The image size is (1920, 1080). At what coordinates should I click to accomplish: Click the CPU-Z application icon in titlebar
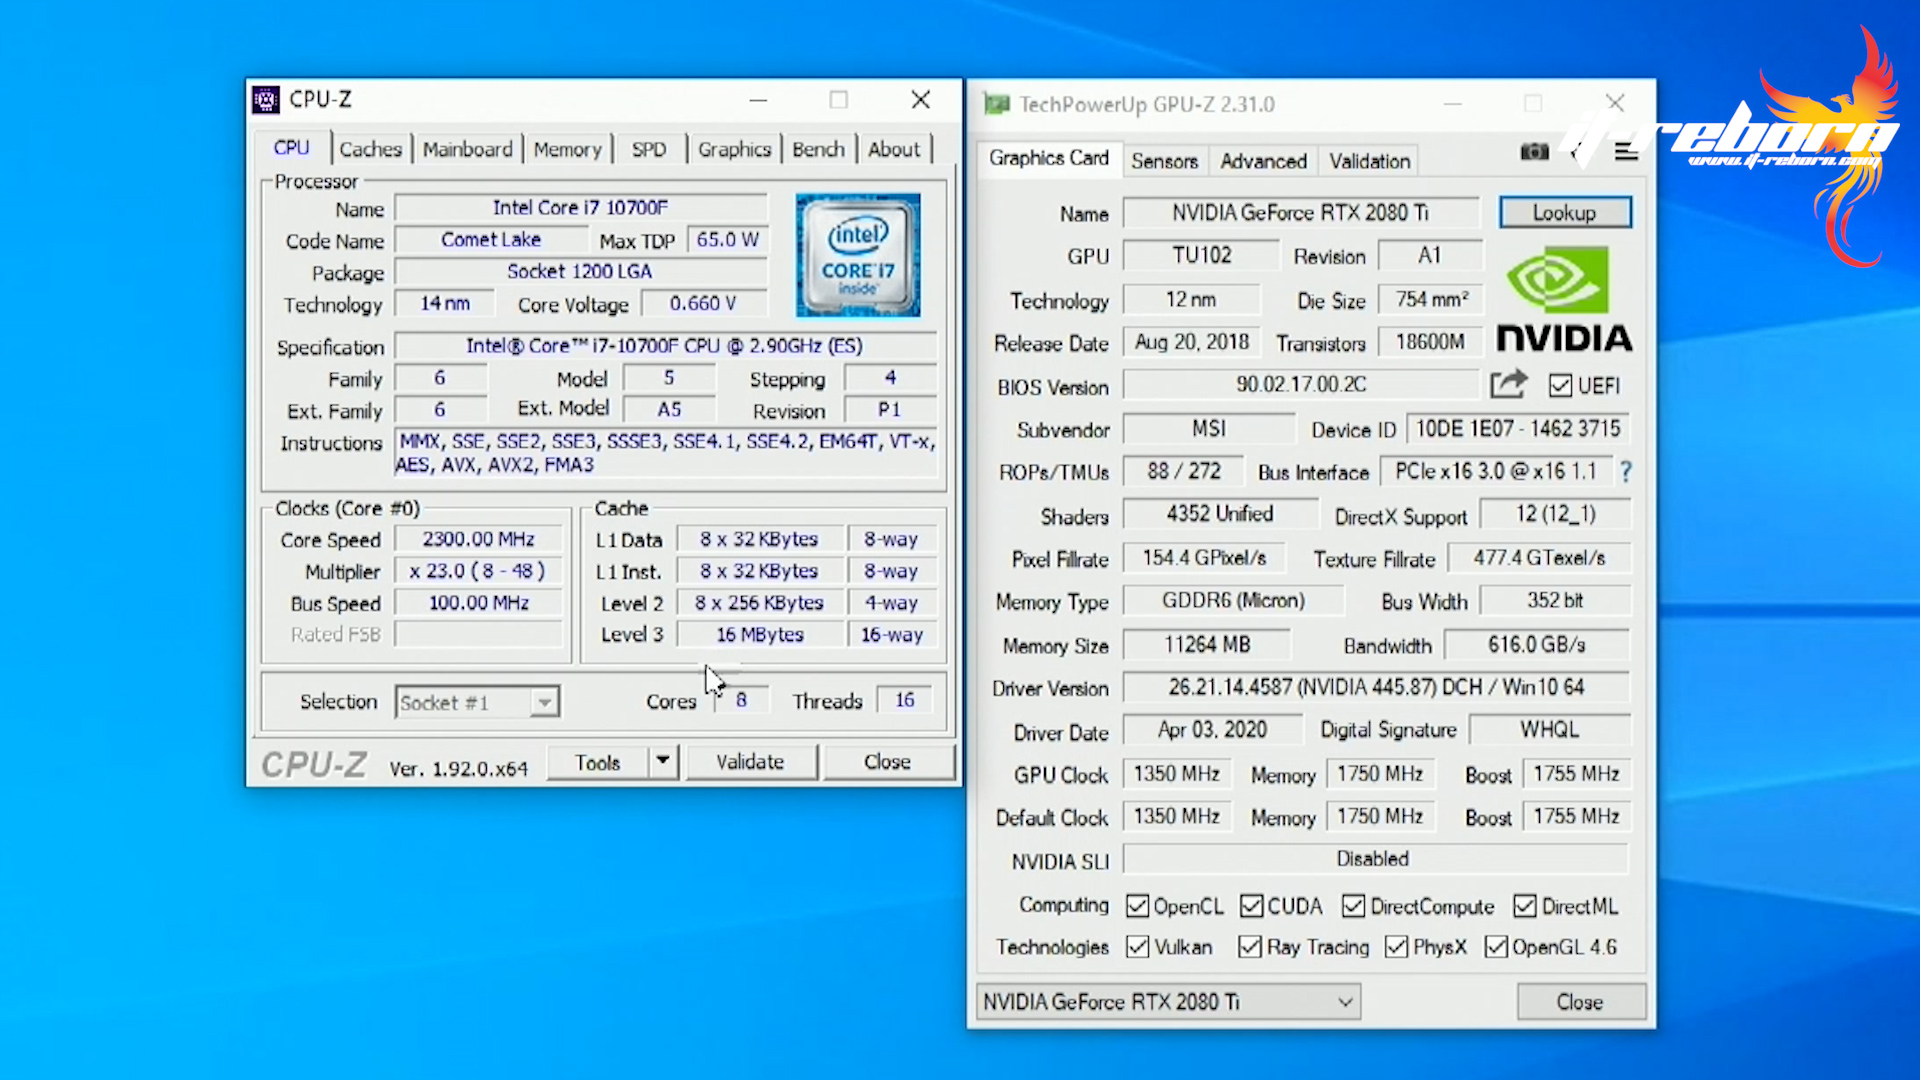pos(265,99)
